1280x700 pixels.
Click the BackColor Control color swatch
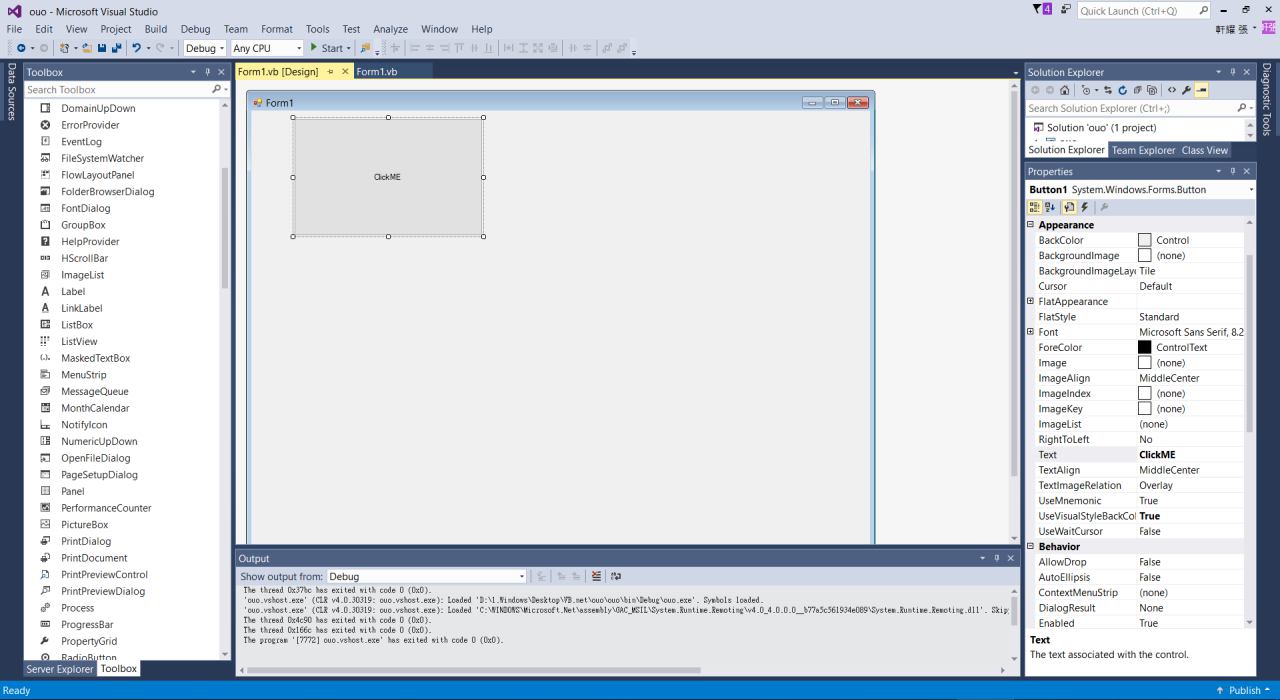[1145, 240]
